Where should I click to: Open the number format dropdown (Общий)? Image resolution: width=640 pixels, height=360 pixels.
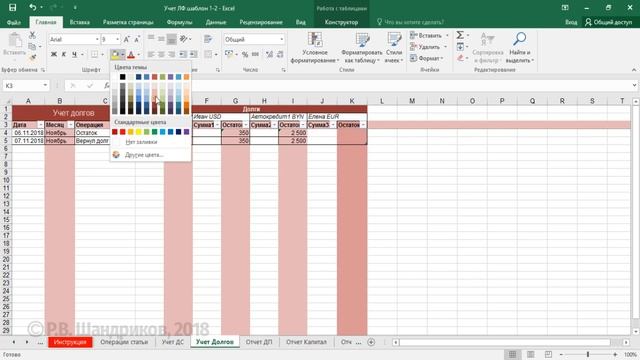[x=282, y=39]
